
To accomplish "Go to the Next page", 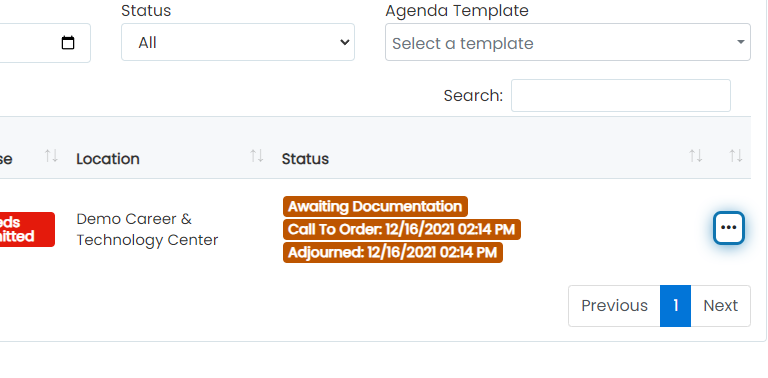I will (720, 306).
